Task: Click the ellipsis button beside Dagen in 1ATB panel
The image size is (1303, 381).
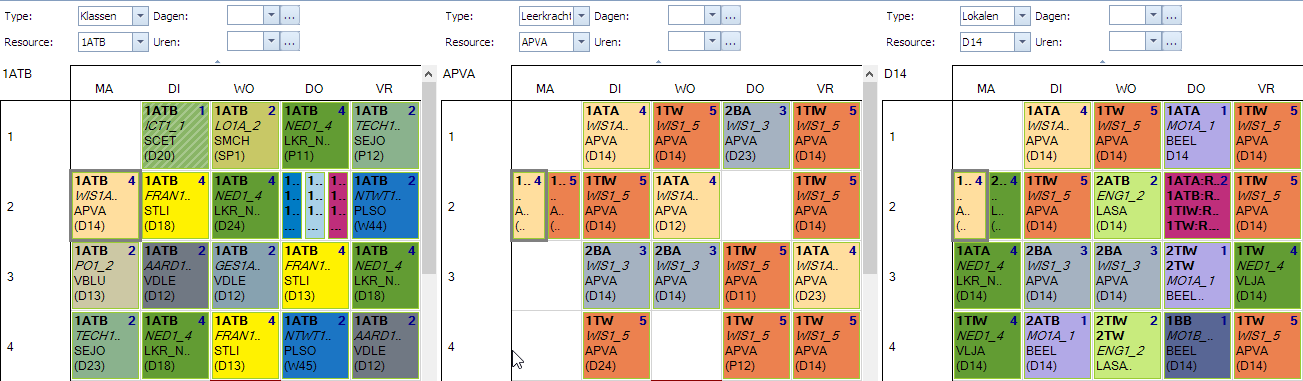Action: click(290, 16)
